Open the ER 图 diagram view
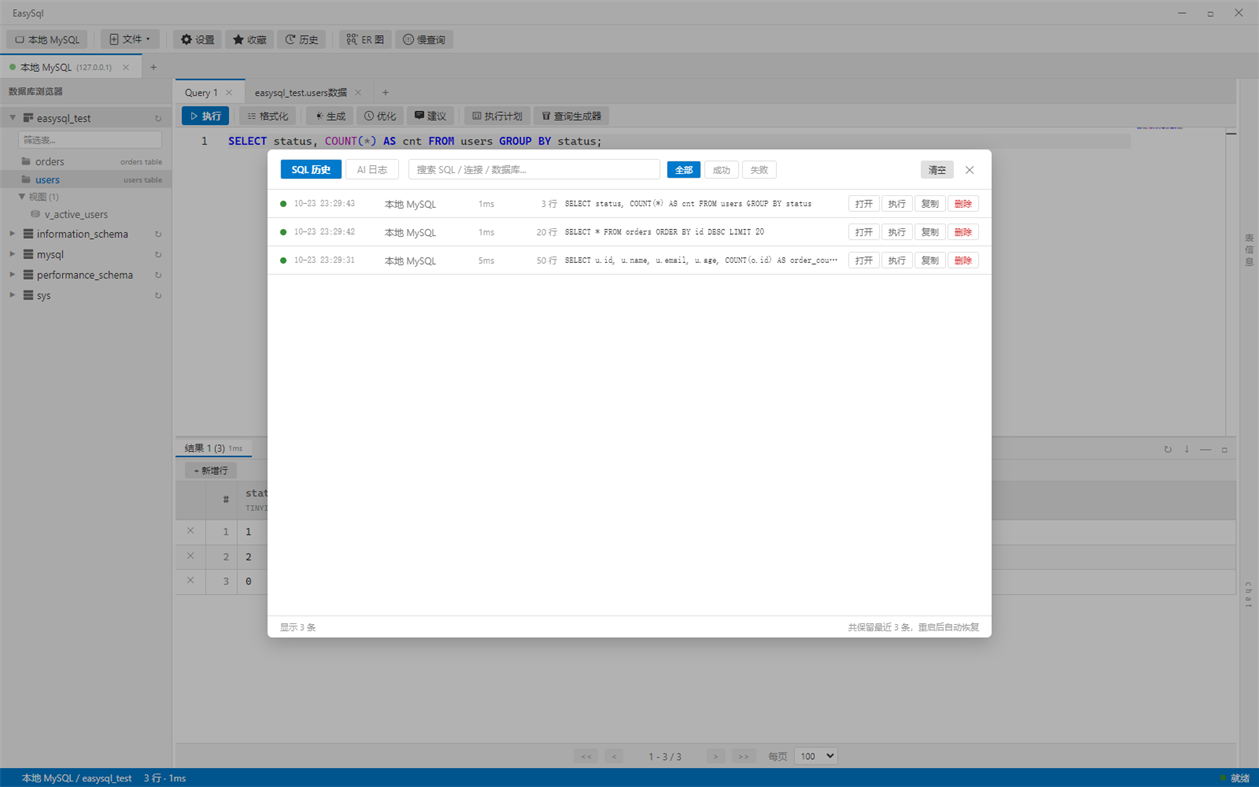The image size is (1259, 787). (x=365, y=40)
